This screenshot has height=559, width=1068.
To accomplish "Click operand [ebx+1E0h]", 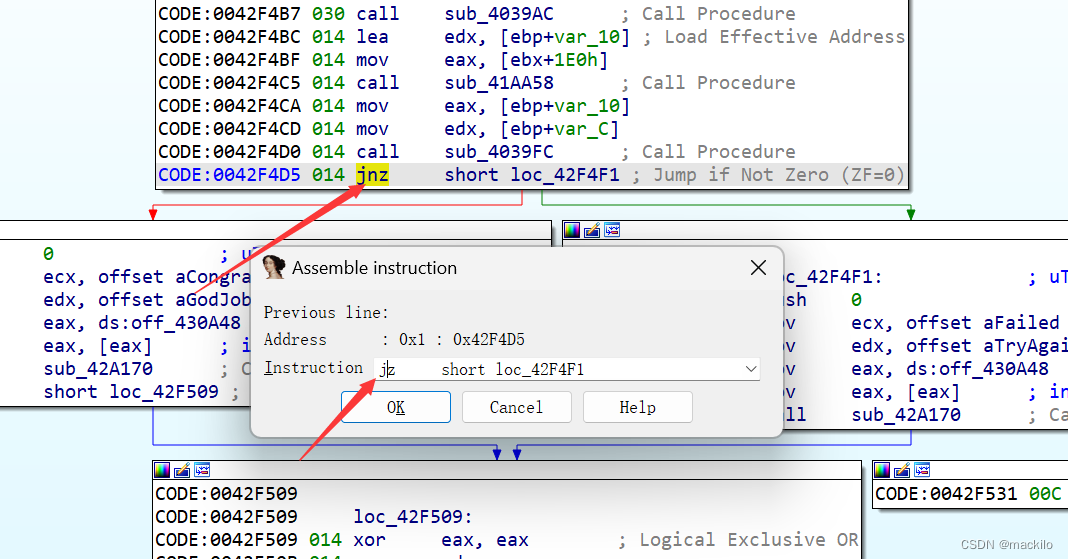I will [x=553, y=60].
